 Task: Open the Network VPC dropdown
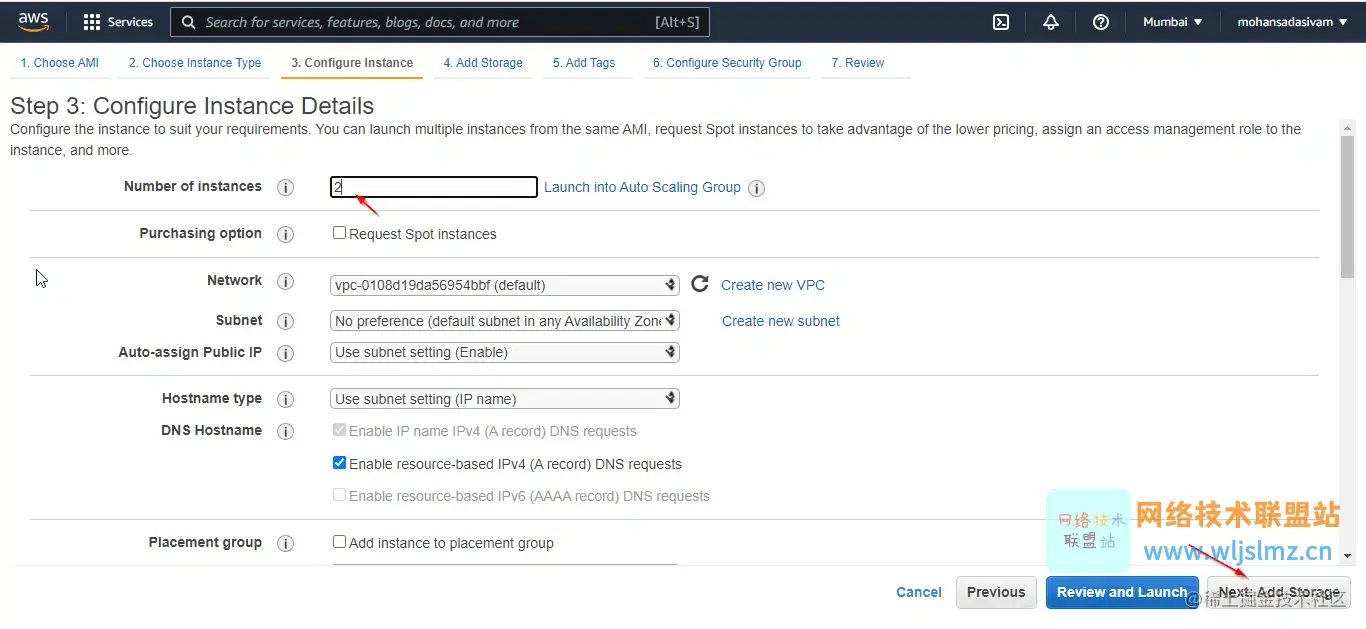(x=505, y=285)
